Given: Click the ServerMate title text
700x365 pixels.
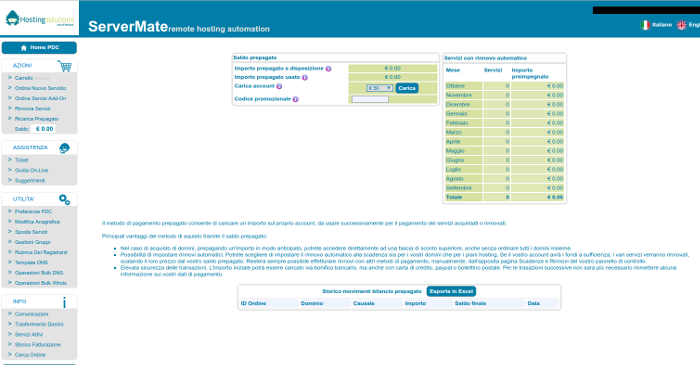Looking at the screenshot, I should click(x=128, y=26).
